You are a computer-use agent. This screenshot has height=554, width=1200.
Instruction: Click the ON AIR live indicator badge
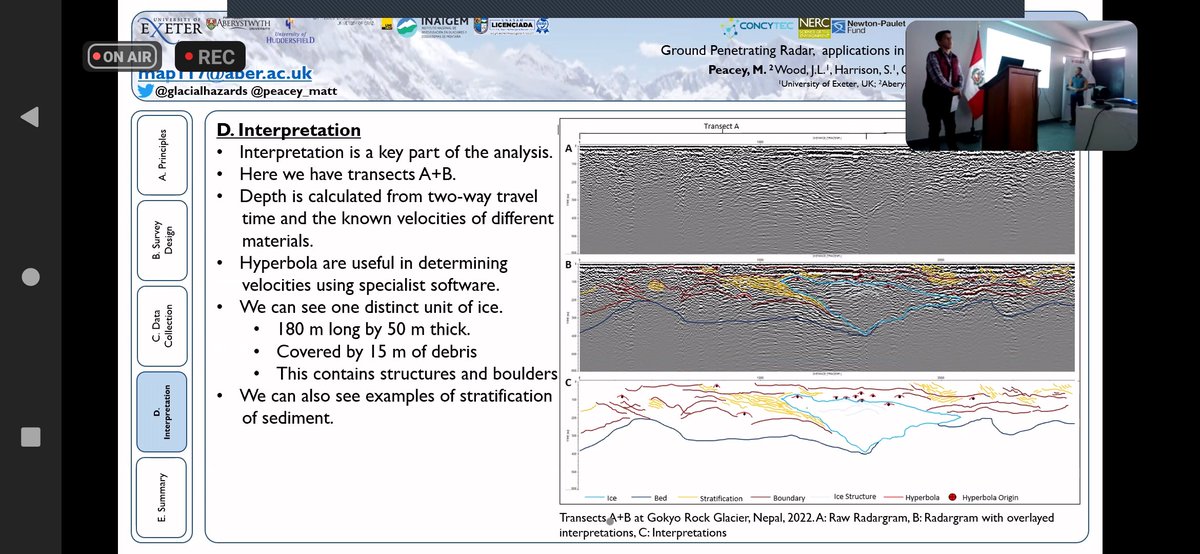point(122,57)
